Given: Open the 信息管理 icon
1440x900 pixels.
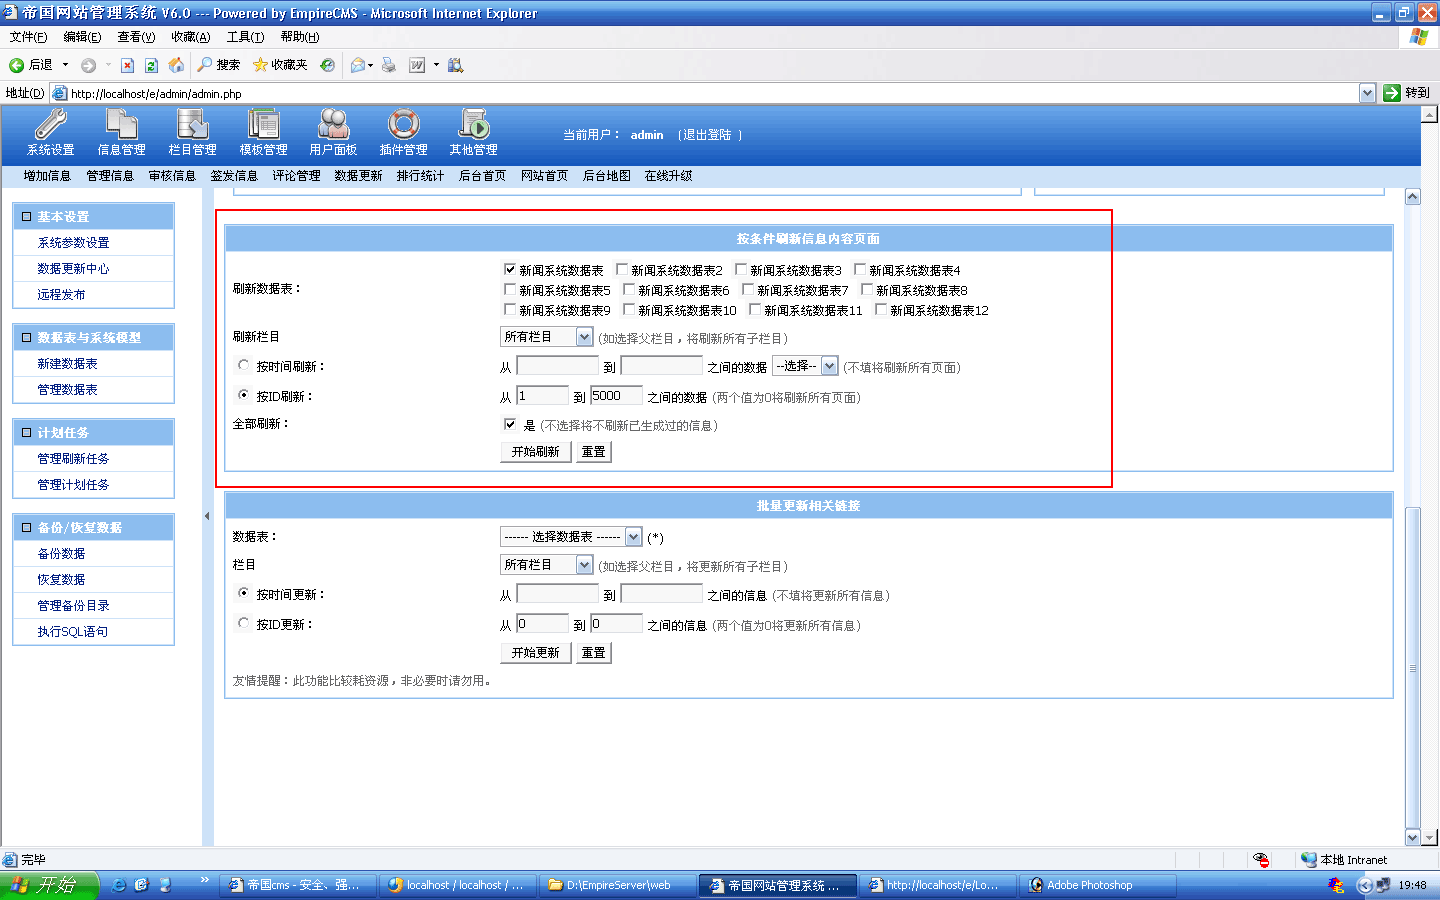Looking at the screenshot, I should pyautogui.click(x=121, y=125).
